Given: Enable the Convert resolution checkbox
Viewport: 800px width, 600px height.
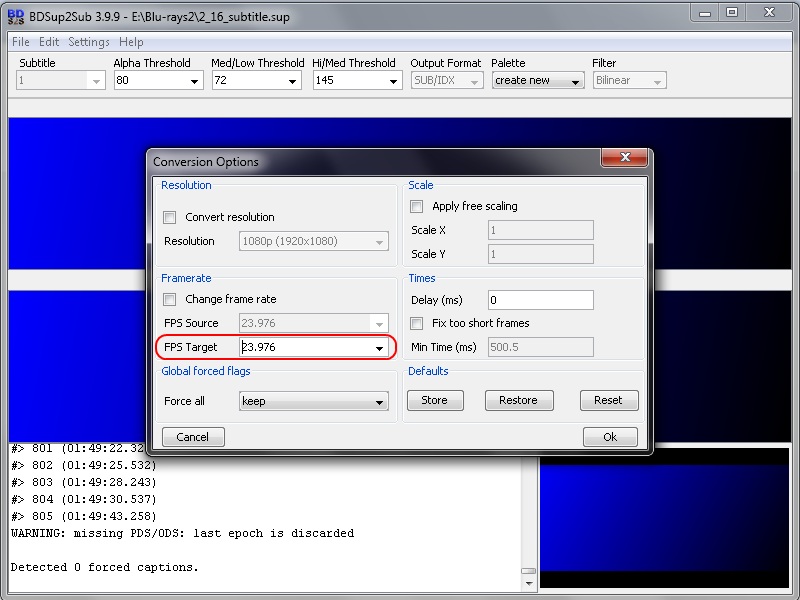Looking at the screenshot, I should [x=169, y=217].
